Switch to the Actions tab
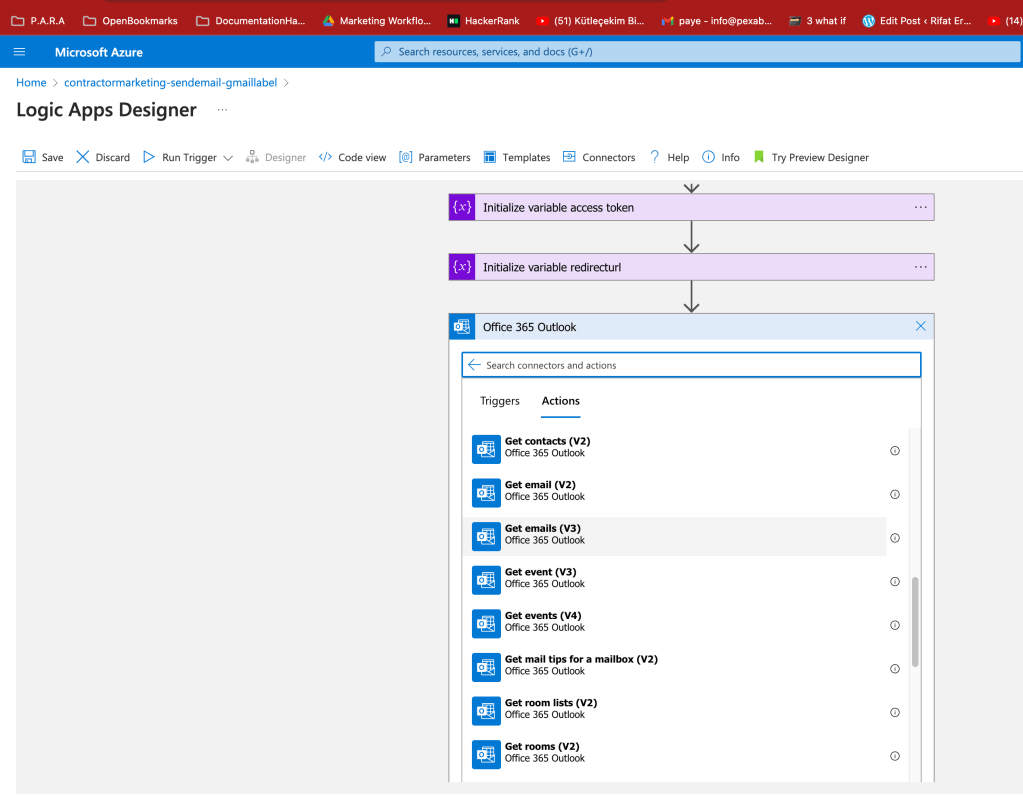Screen dimensions: 1023x810 click(560, 401)
